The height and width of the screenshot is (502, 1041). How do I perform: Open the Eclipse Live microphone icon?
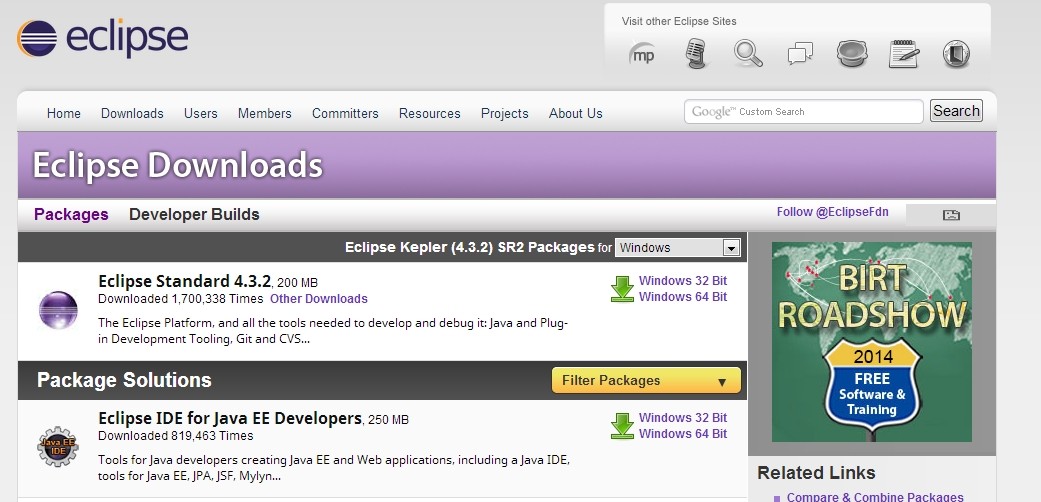point(695,54)
